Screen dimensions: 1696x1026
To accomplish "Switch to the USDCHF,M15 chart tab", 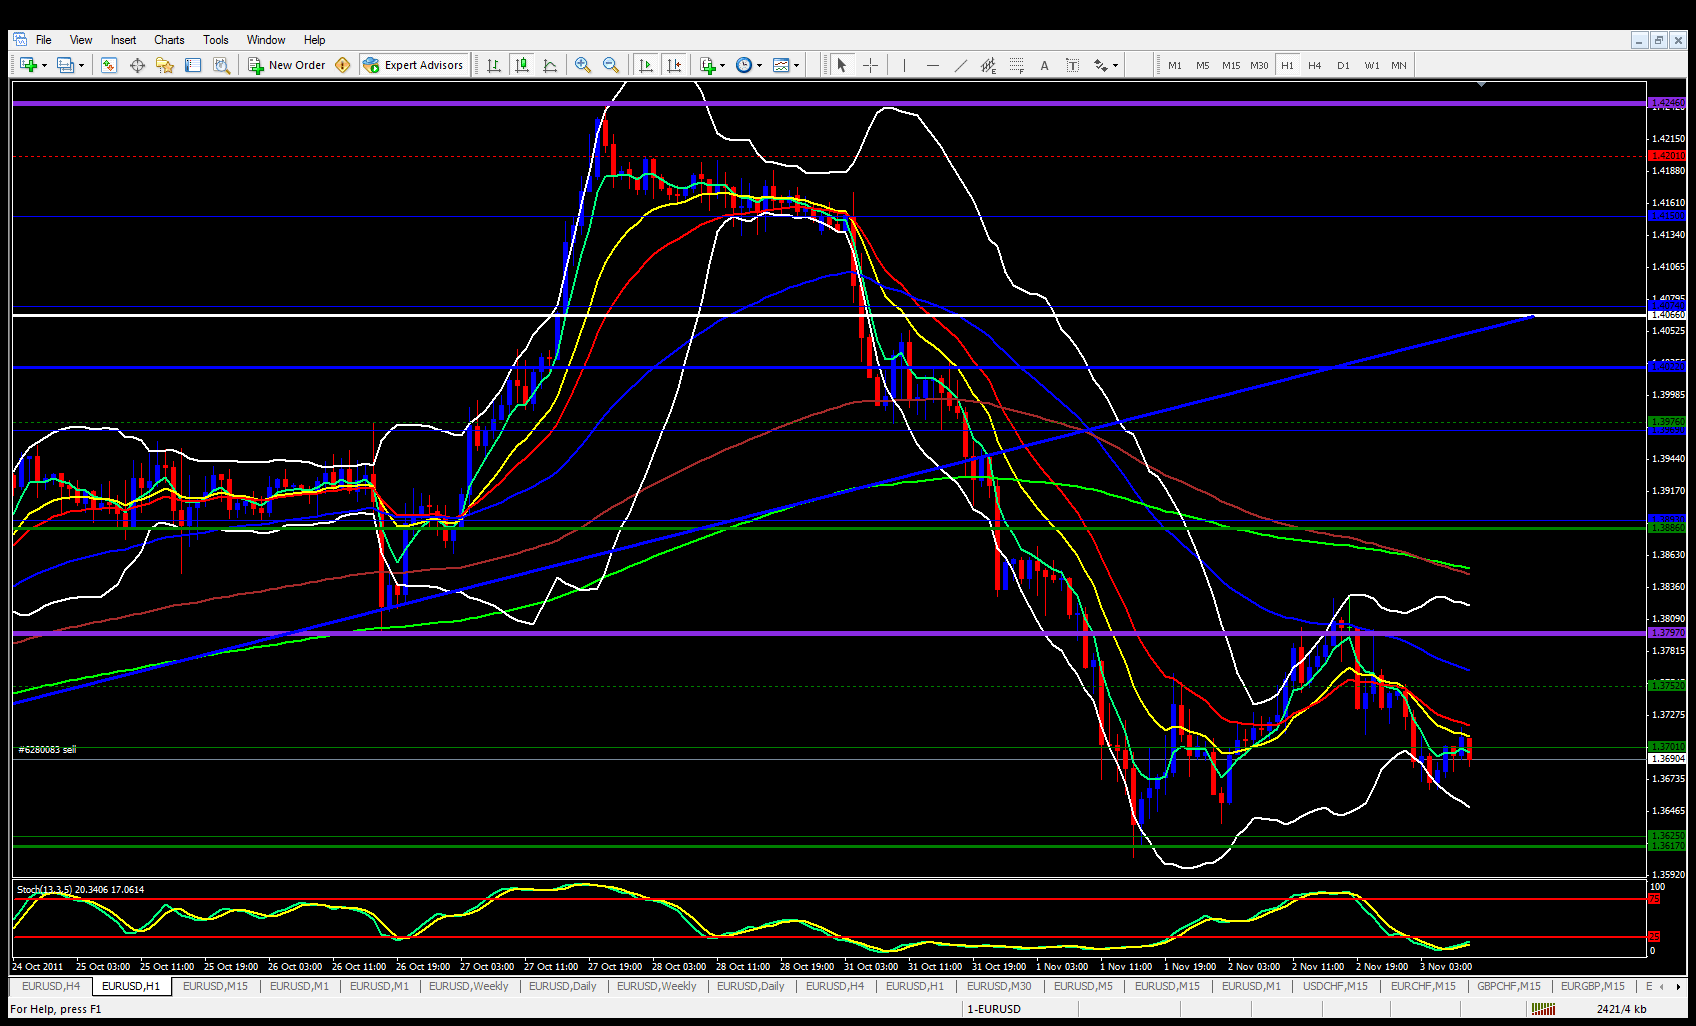I will coord(1335,986).
